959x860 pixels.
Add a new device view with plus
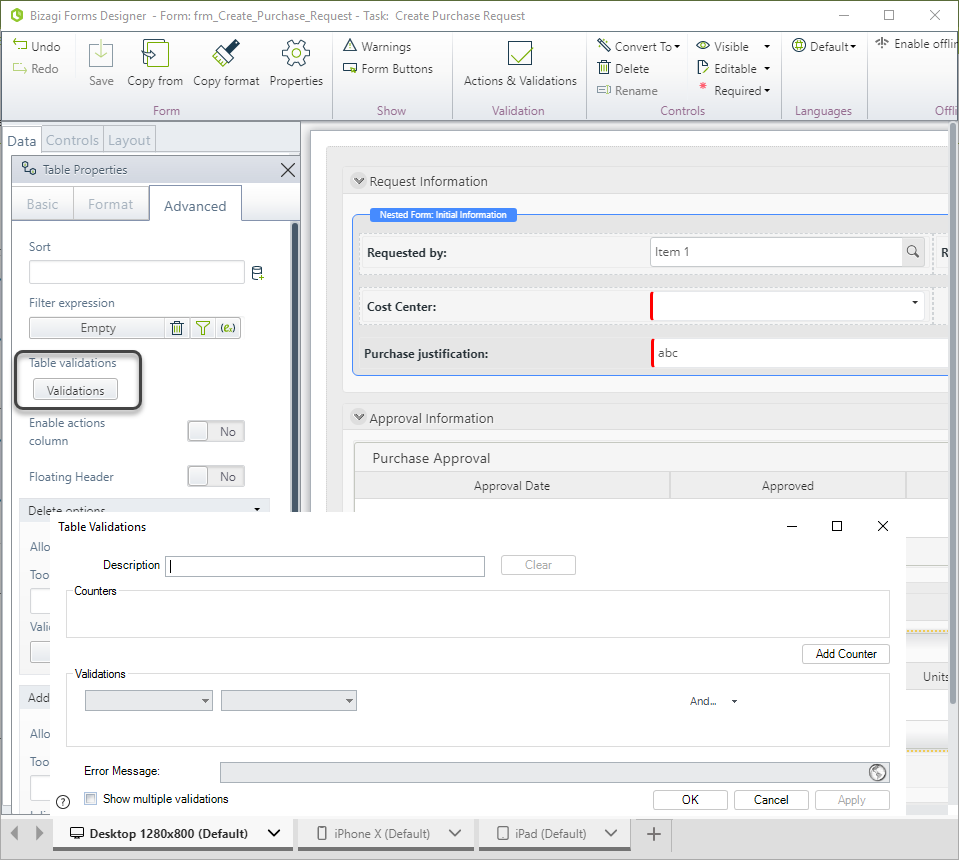pyautogui.click(x=654, y=834)
